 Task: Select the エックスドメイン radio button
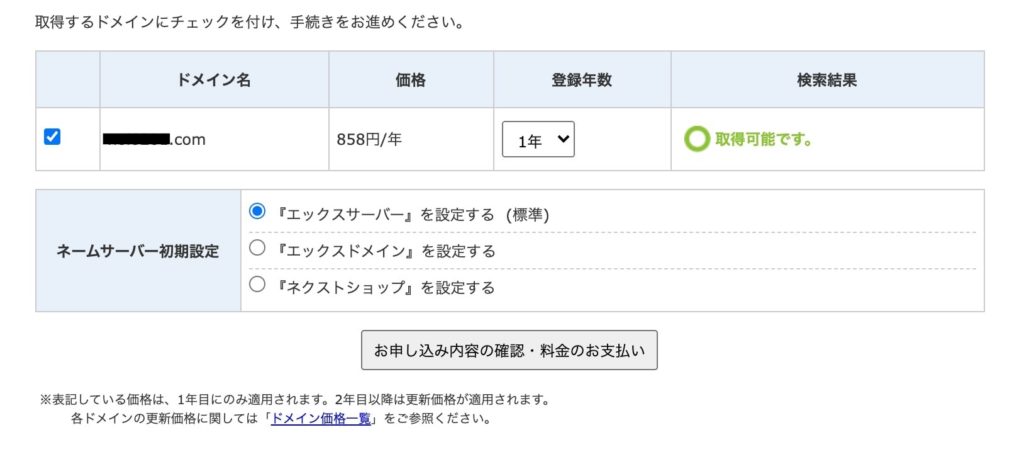pos(257,248)
